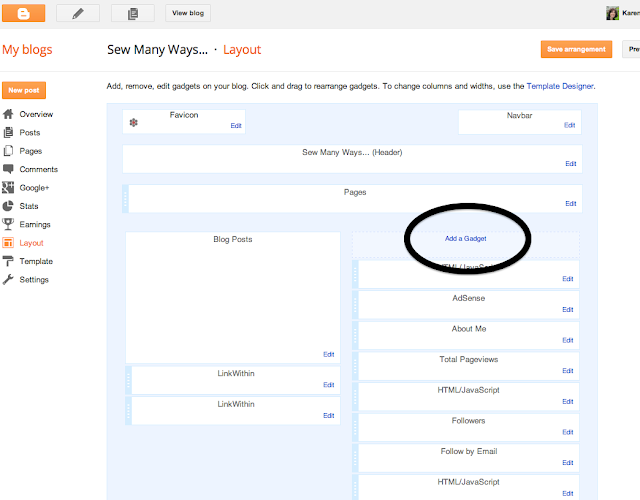The image size is (640, 500).
Task: Edit the Pages gadget
Action: pos(571,204)
